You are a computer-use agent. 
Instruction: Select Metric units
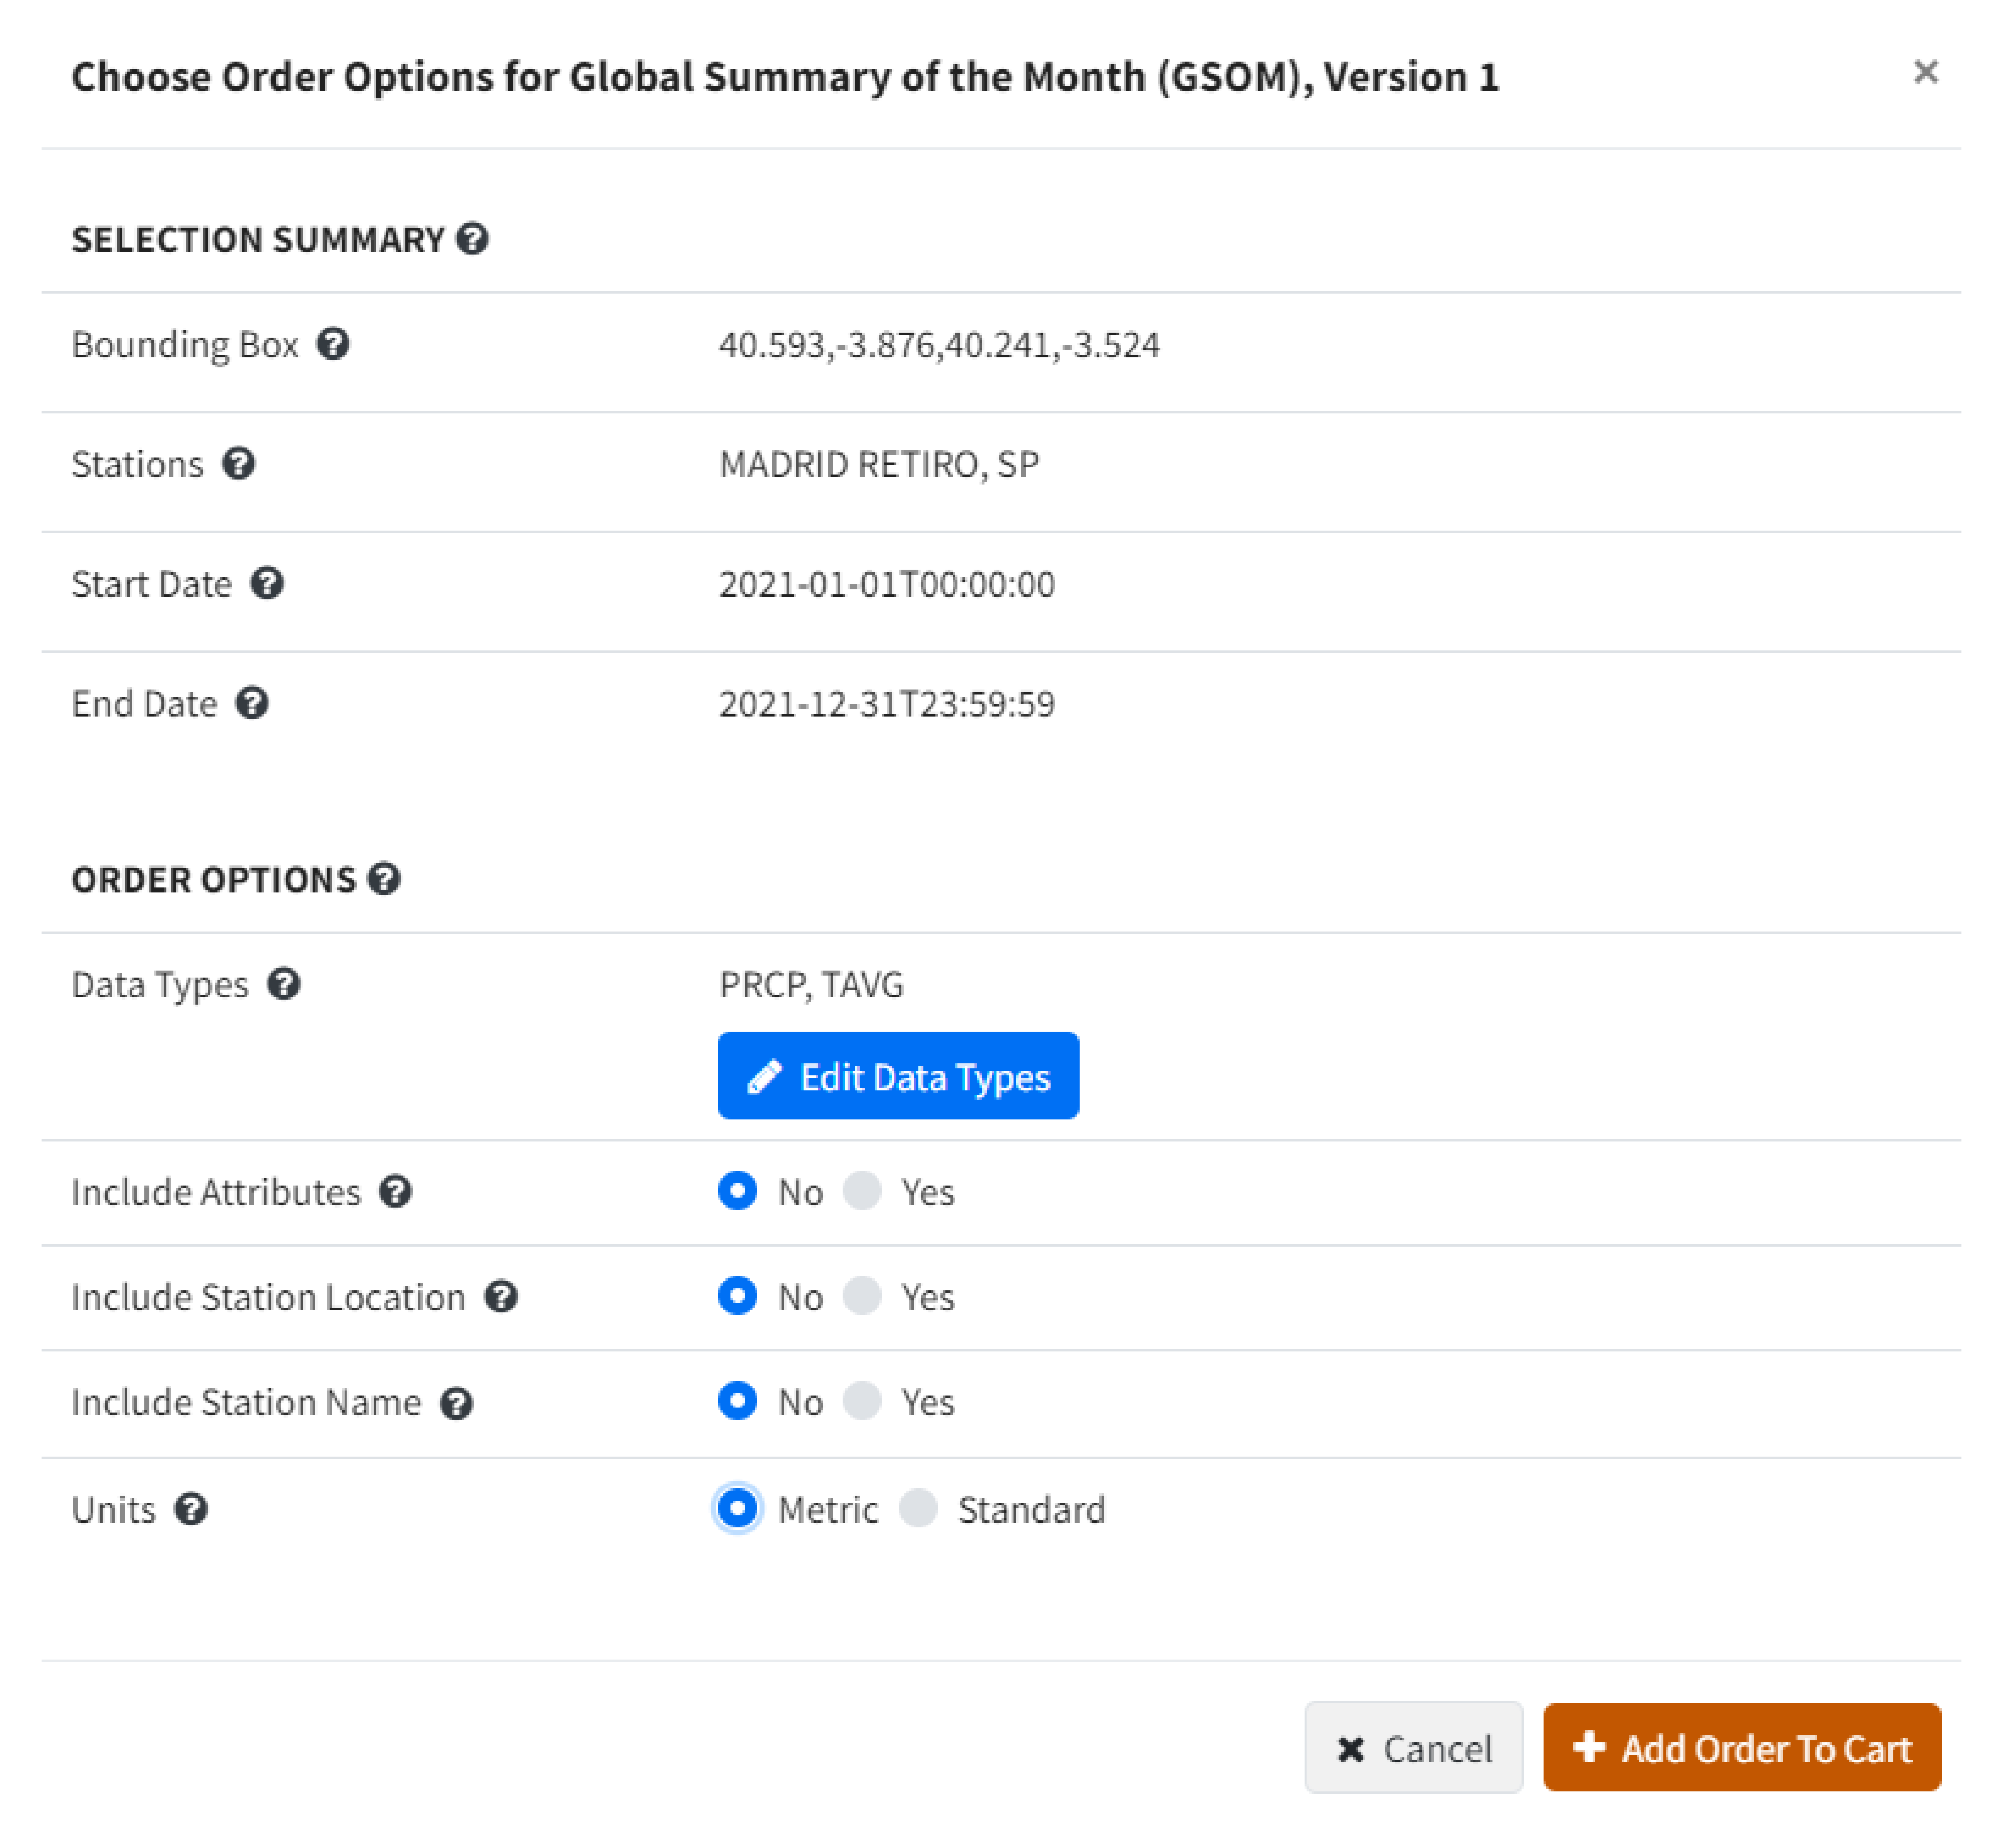coord(738,1508)
